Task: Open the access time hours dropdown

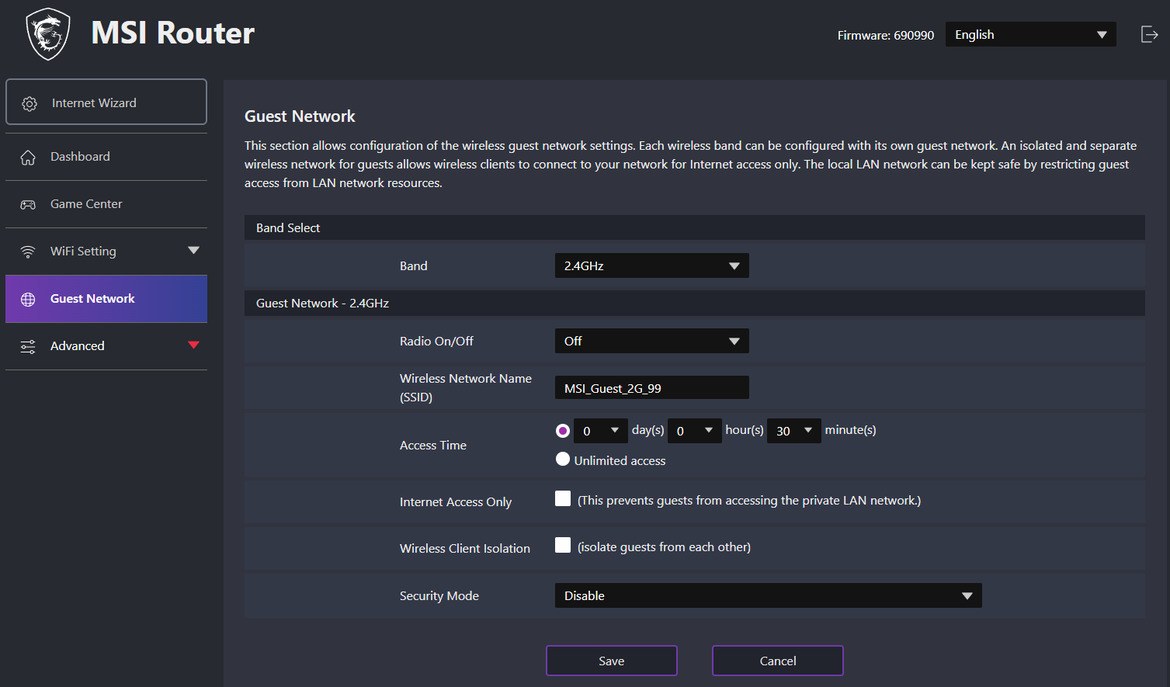Action: pos(694,430)
